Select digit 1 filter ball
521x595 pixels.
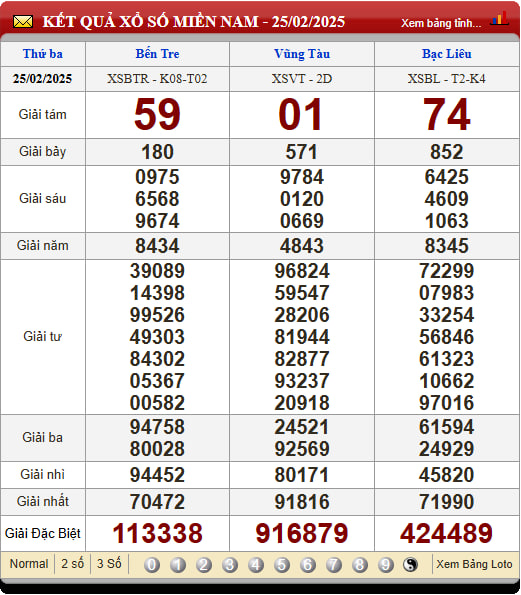(x=178, y=565)
